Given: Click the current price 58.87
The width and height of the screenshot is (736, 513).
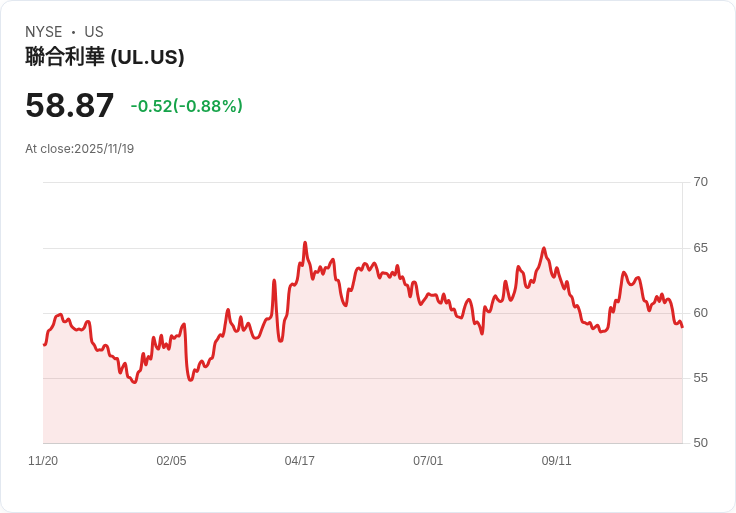Looking at the screenshot, I should pyautogui.click(x=69, y=105).
